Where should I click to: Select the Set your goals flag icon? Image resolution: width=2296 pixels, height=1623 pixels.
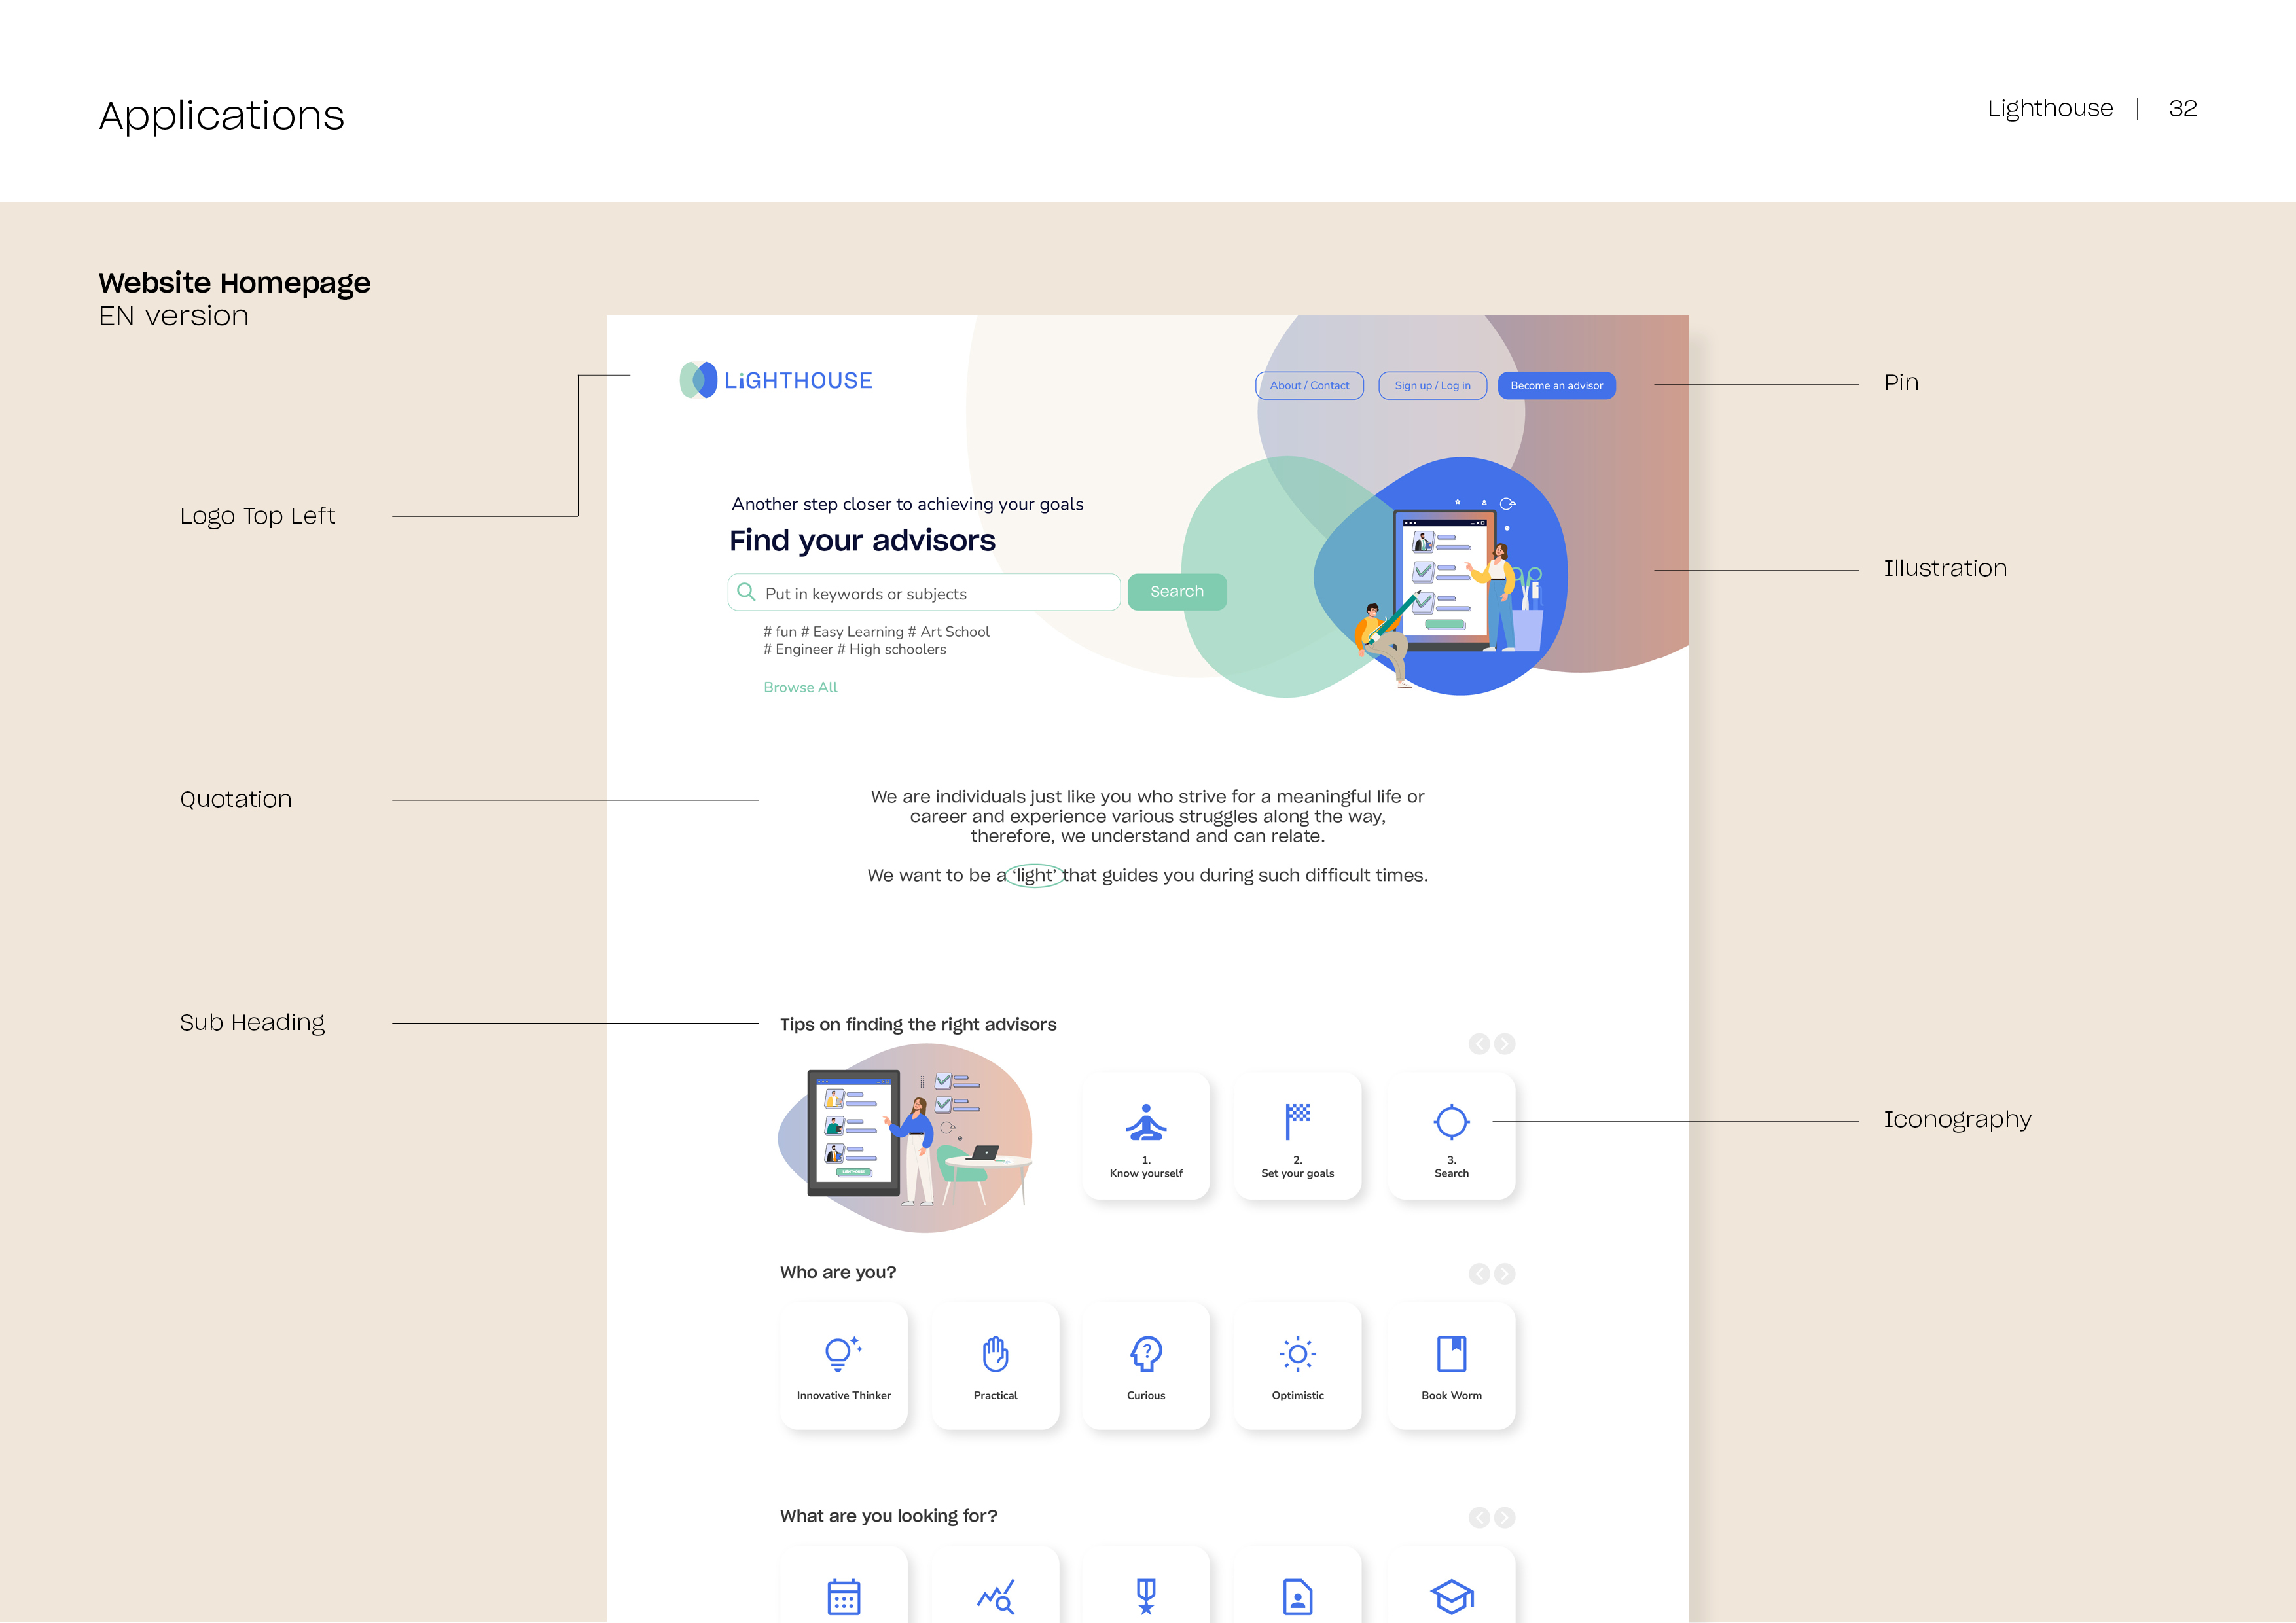click(x=1297, y=1123)
